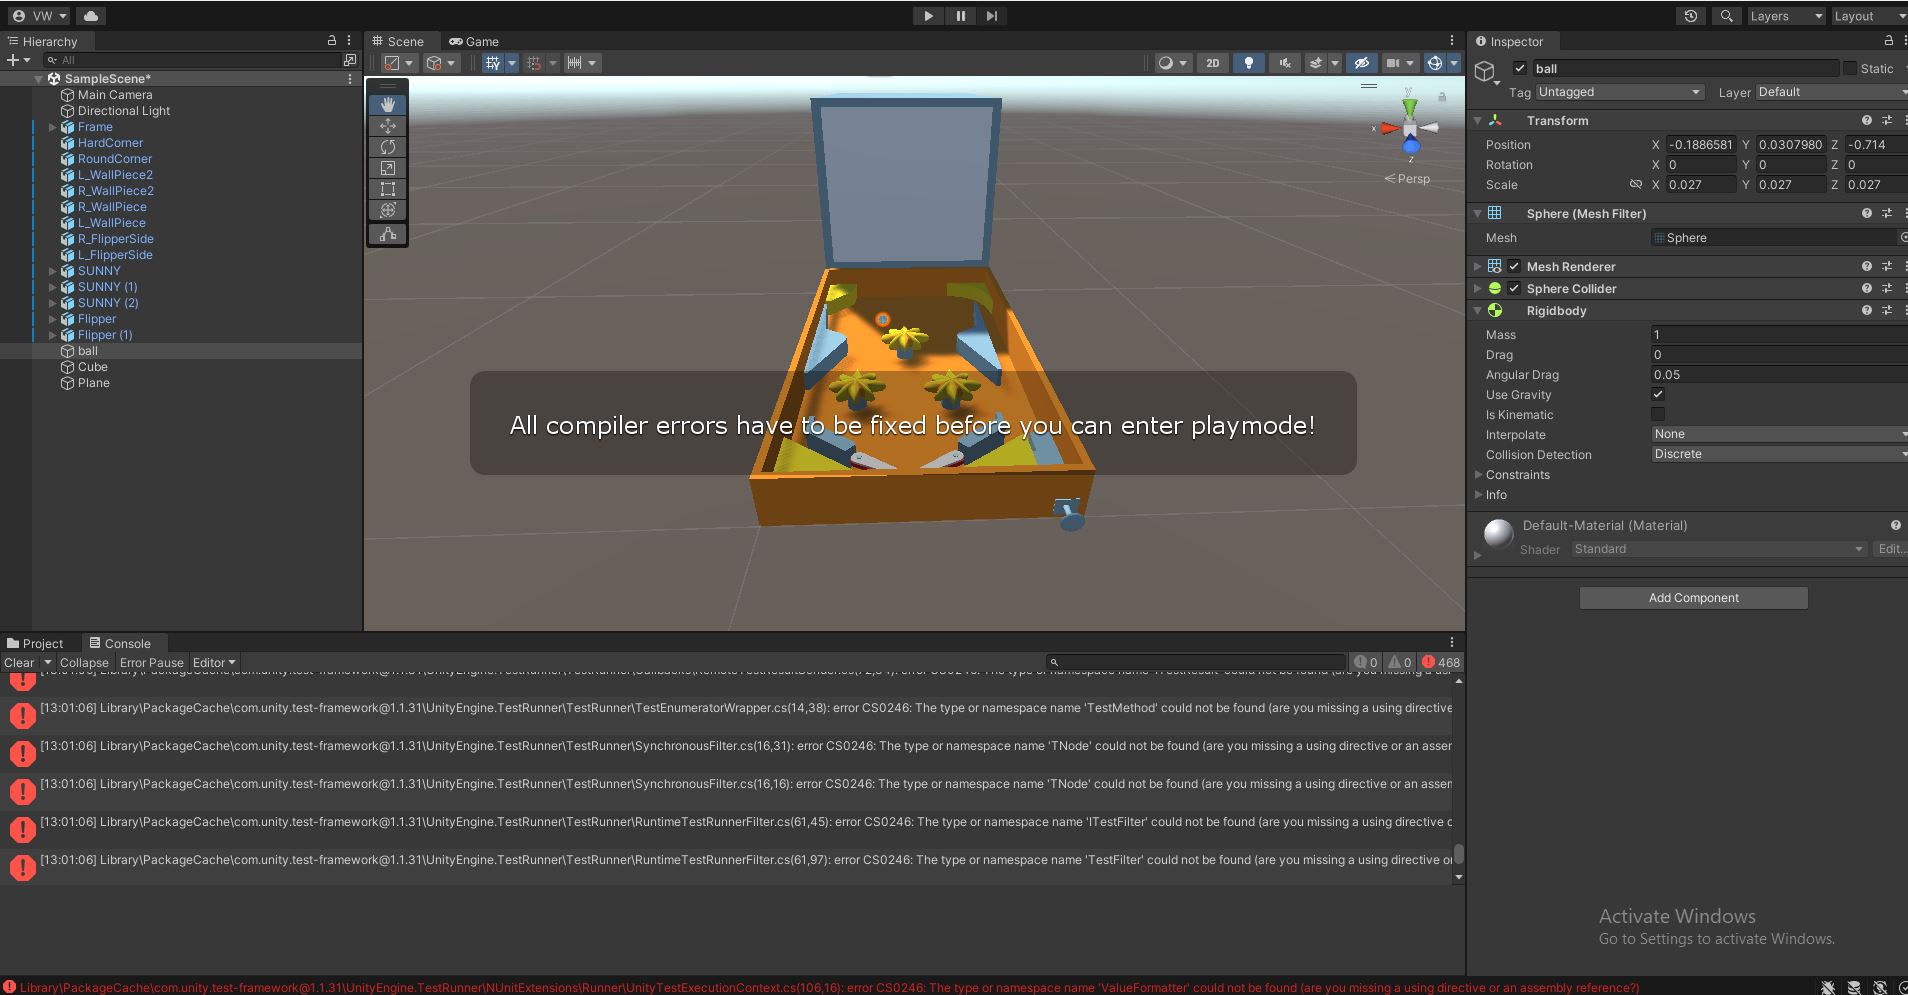Image resolution: width=1908 pixels, height=995 pixels.
Task: Open the undo history icon
Action: point(1691,16)
